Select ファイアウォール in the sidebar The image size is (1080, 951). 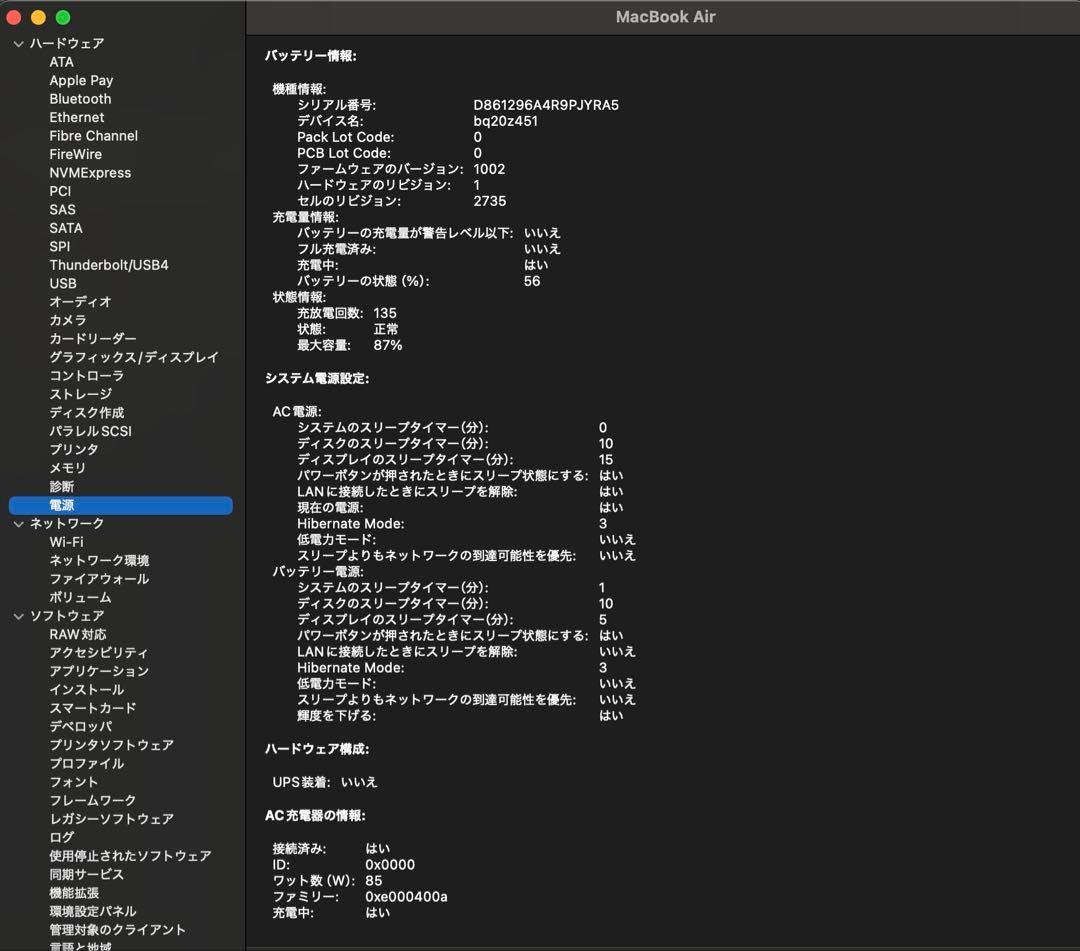(99, 579)
